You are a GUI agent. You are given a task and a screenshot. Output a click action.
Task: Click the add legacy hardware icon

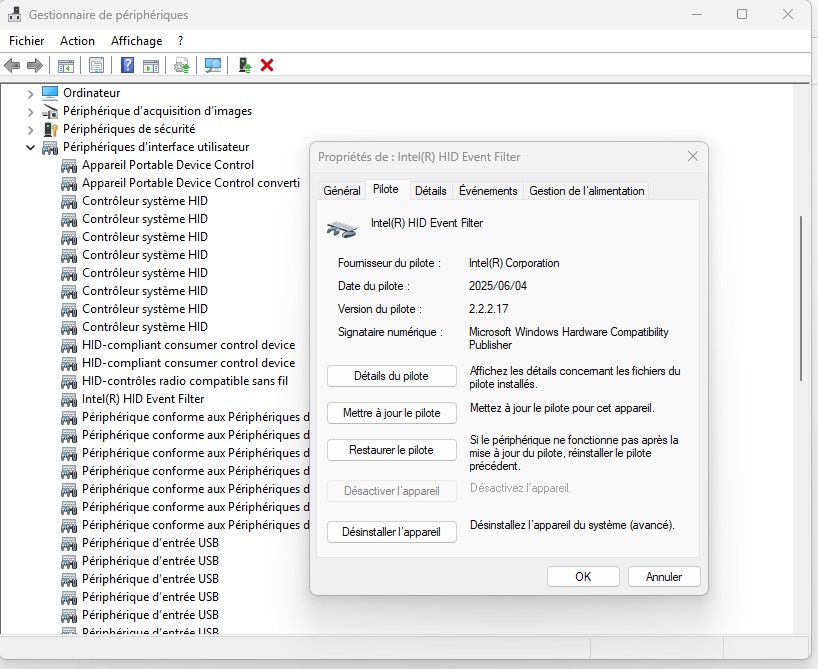click(x=243, y=65)
